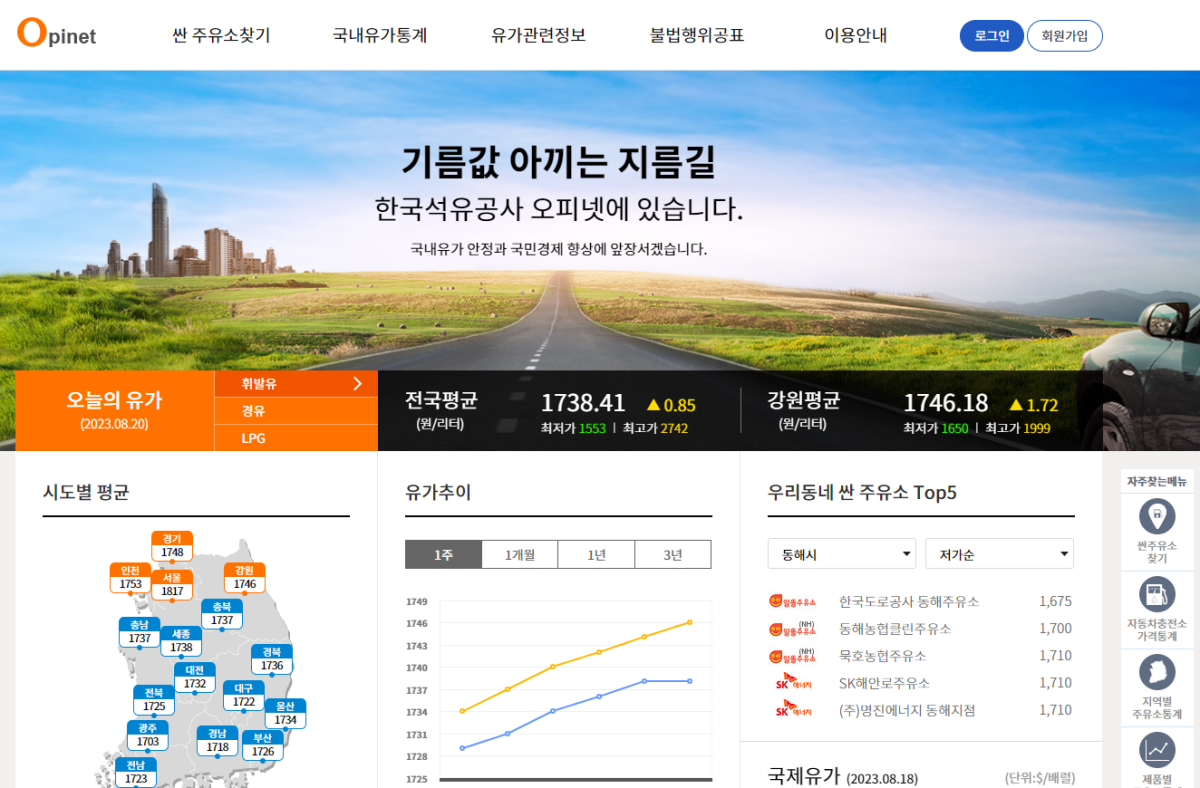
Task: Open the 국내유가통계 menu
Action: (x=380, y=34)
